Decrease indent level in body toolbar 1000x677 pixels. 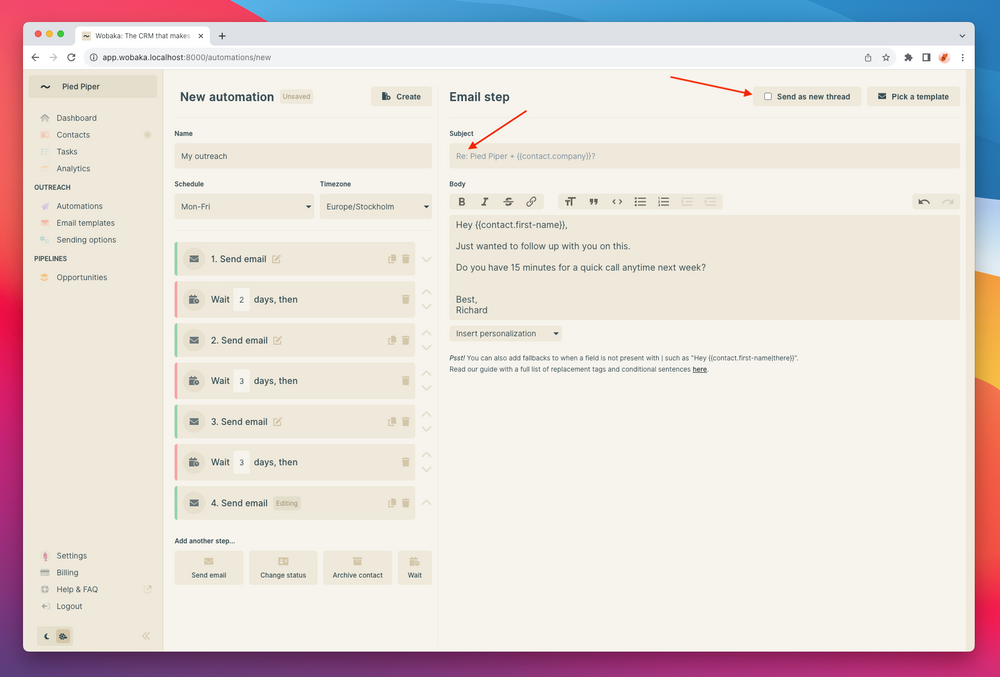point(687,201)
